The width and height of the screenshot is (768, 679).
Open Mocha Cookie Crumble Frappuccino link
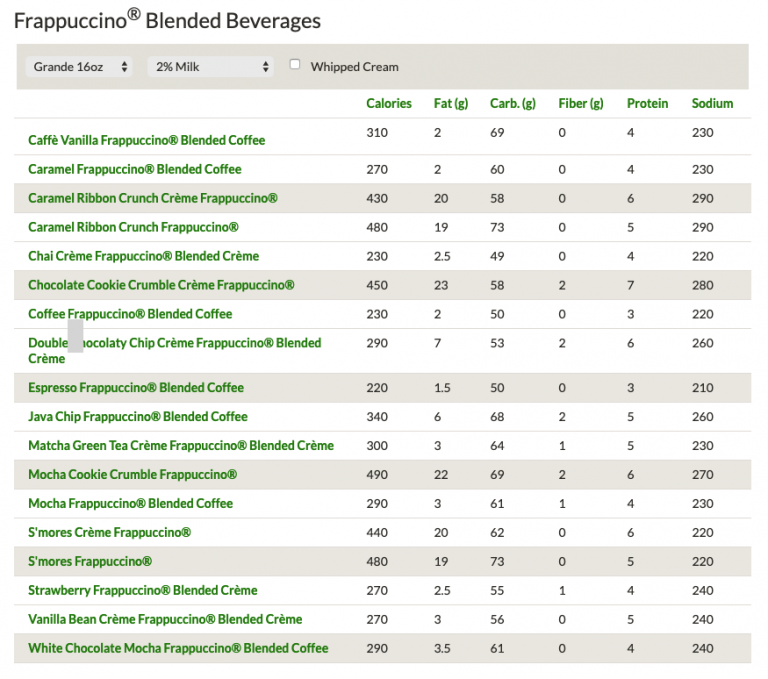coord(132,474)
